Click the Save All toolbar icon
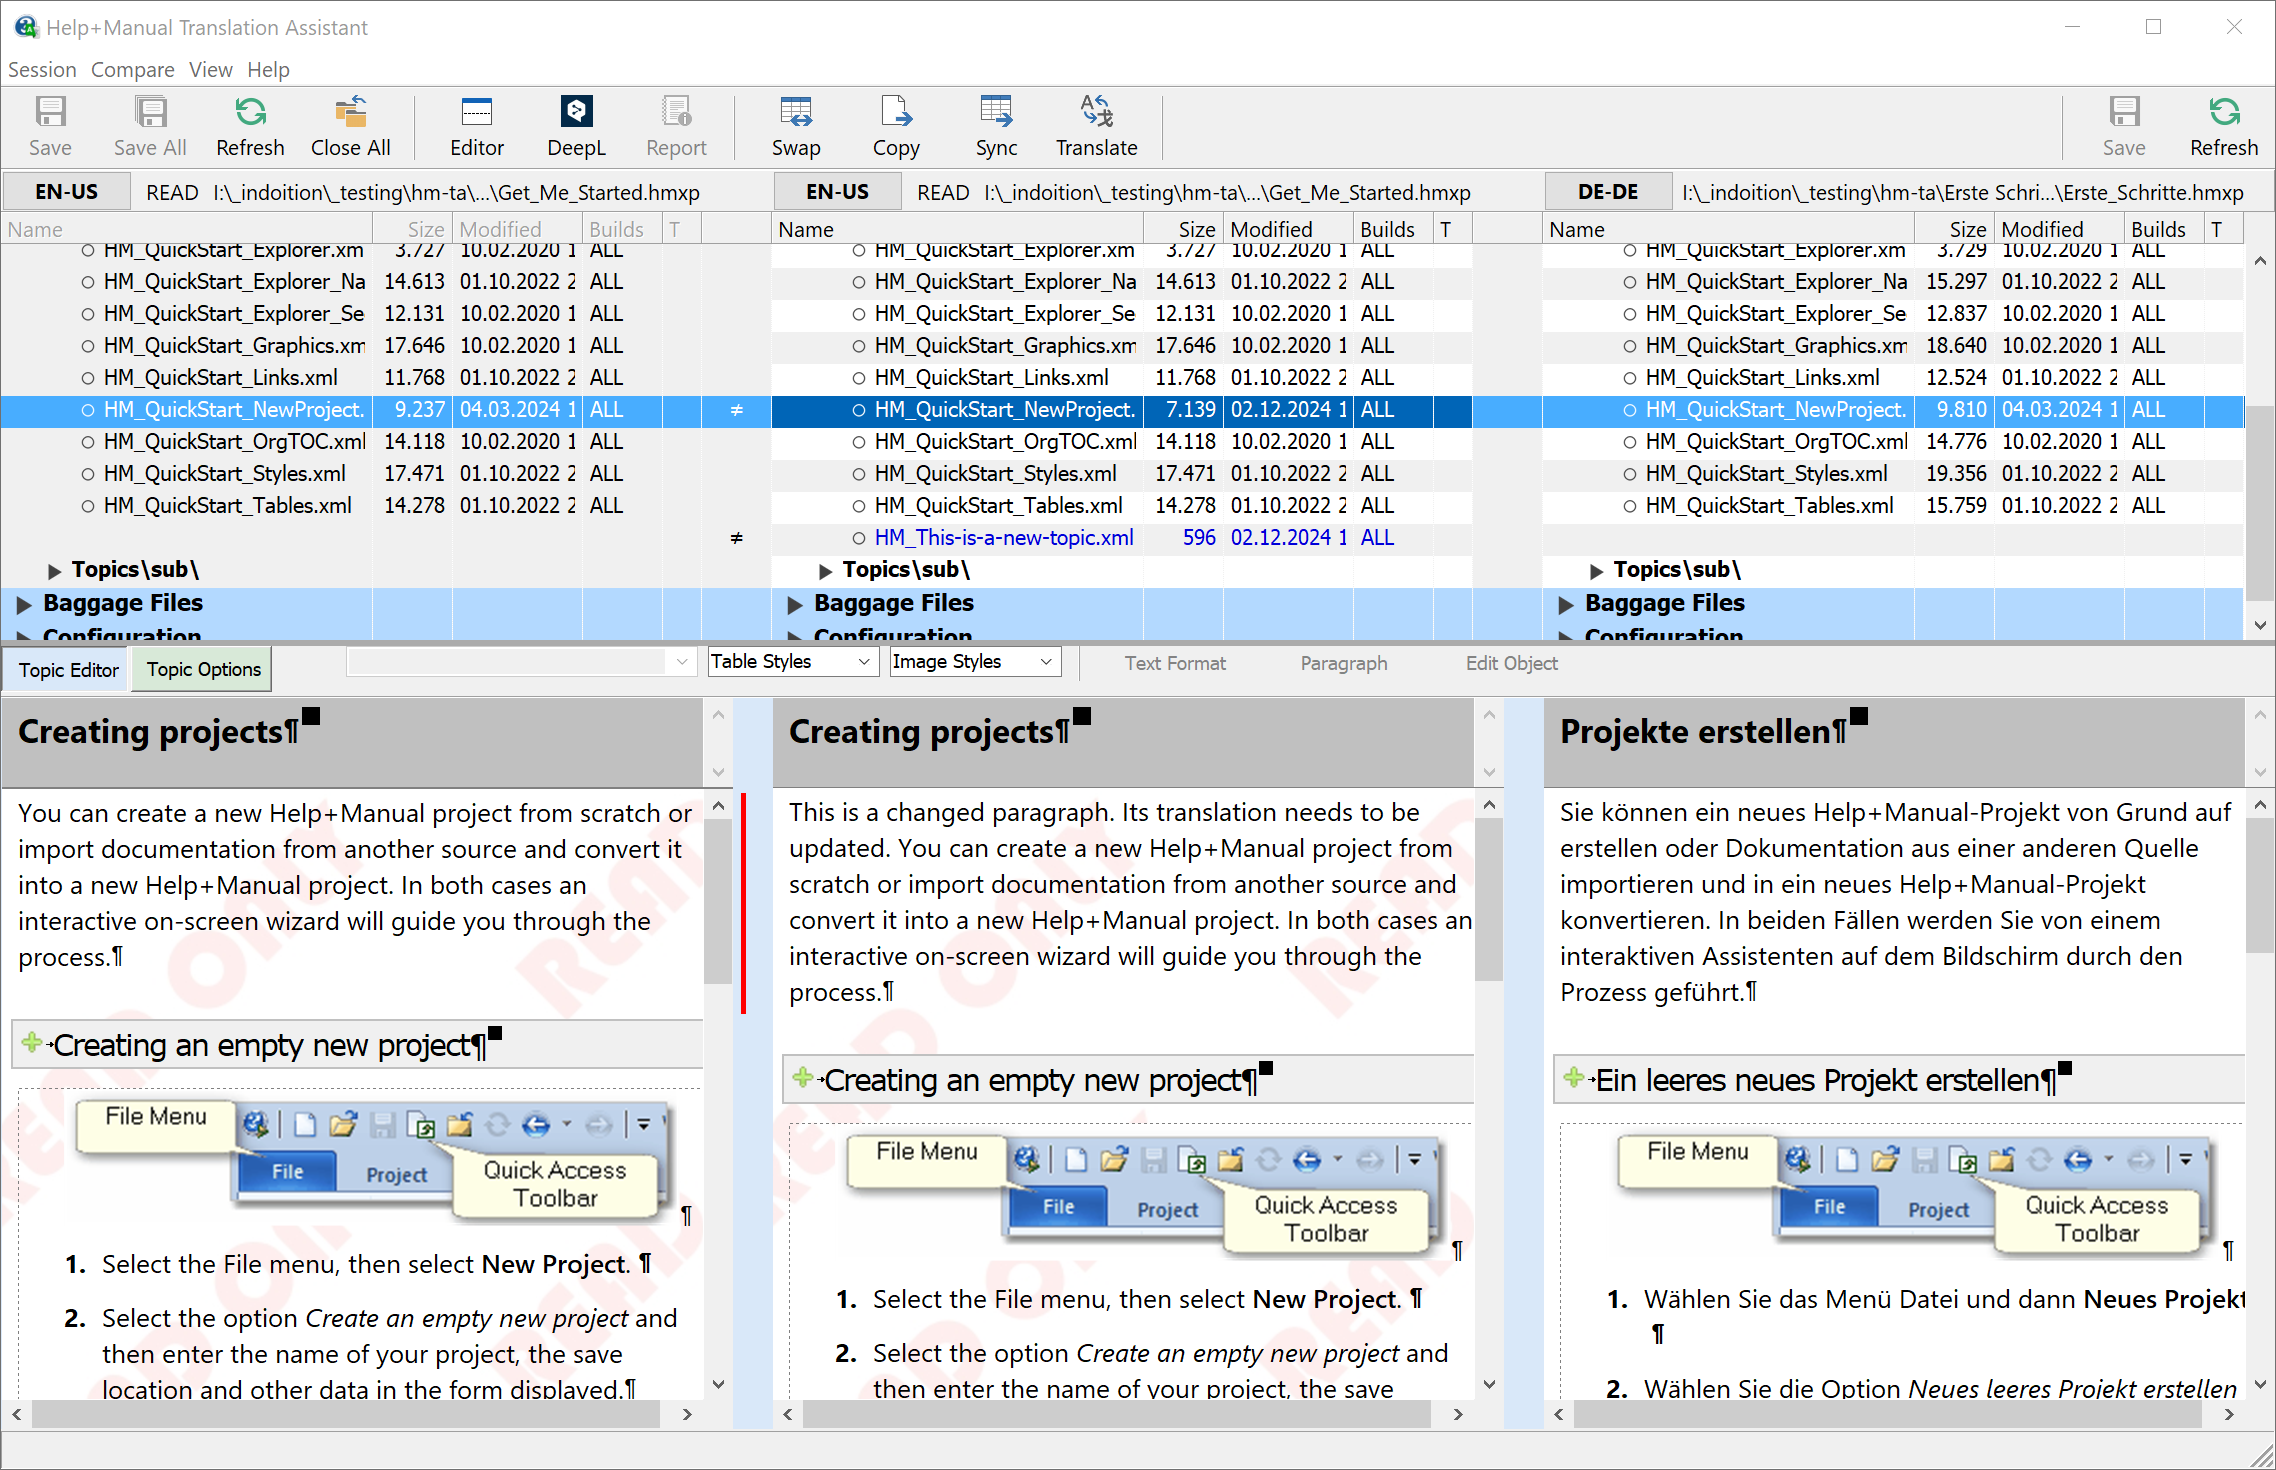The image size is (2276, 1470). [x=150, y=127]
